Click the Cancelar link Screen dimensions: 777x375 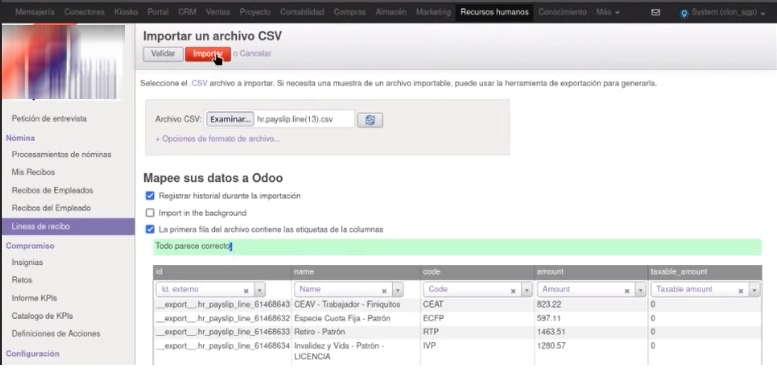[x=255, y=54]
